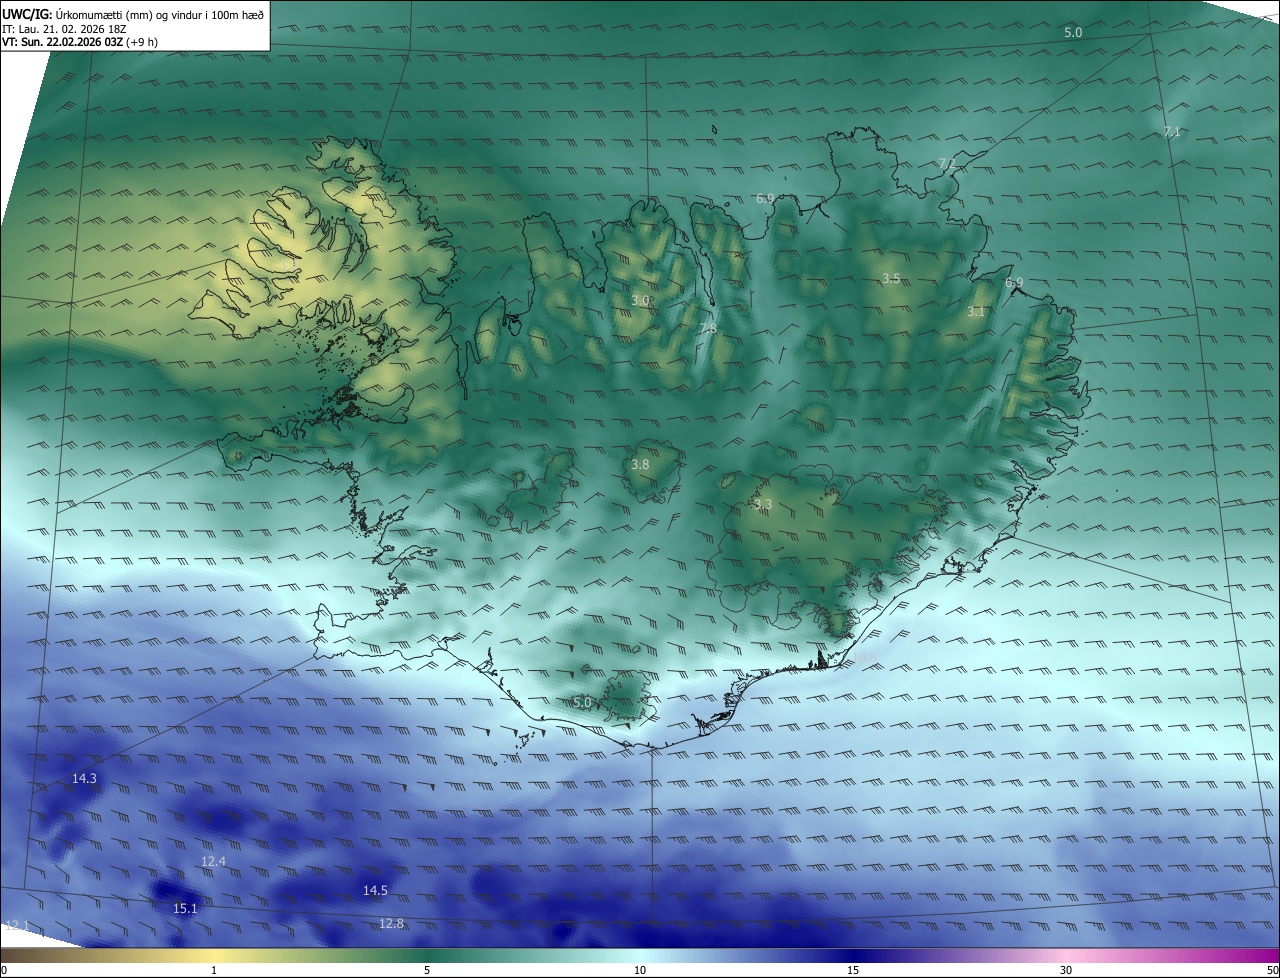Click the "VT: Sun. 22.02.2026 03Z (+9 h)" line
Viewport: 1280px width, 978px height.
(80, 42)
